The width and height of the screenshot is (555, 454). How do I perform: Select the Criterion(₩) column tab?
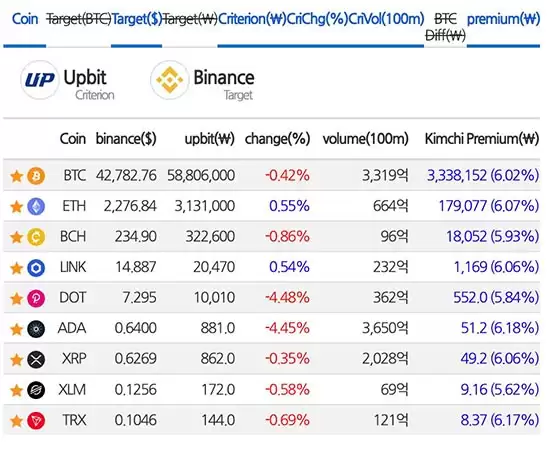point(252,19)
